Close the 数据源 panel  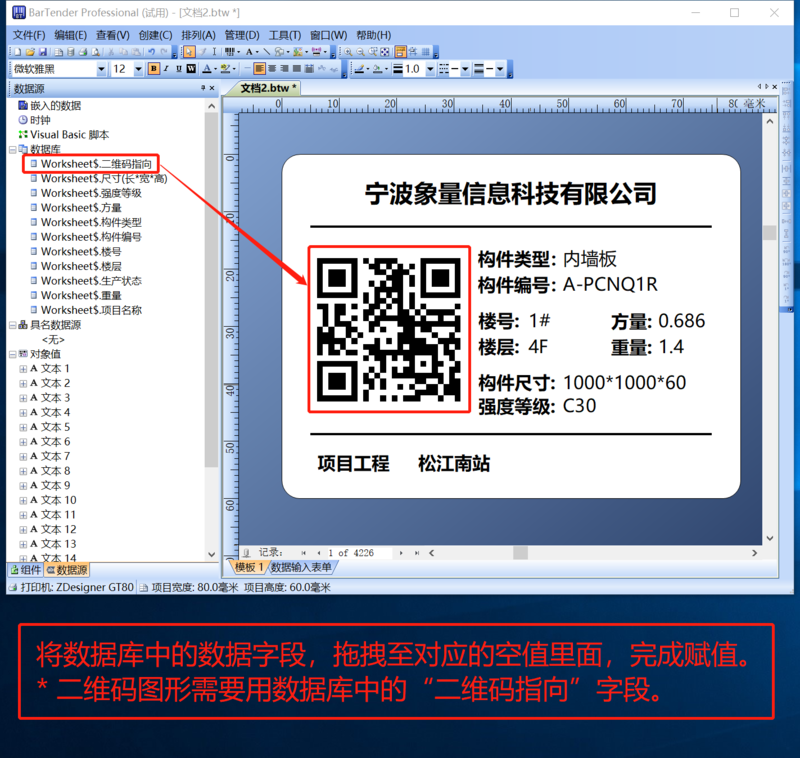pyautogui.click(x=212, y=88)
